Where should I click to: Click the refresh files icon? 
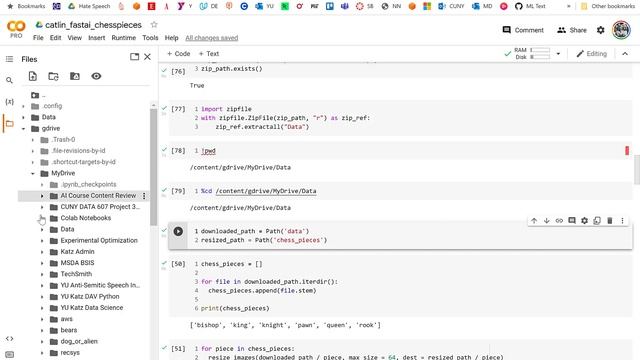(53, 76)
